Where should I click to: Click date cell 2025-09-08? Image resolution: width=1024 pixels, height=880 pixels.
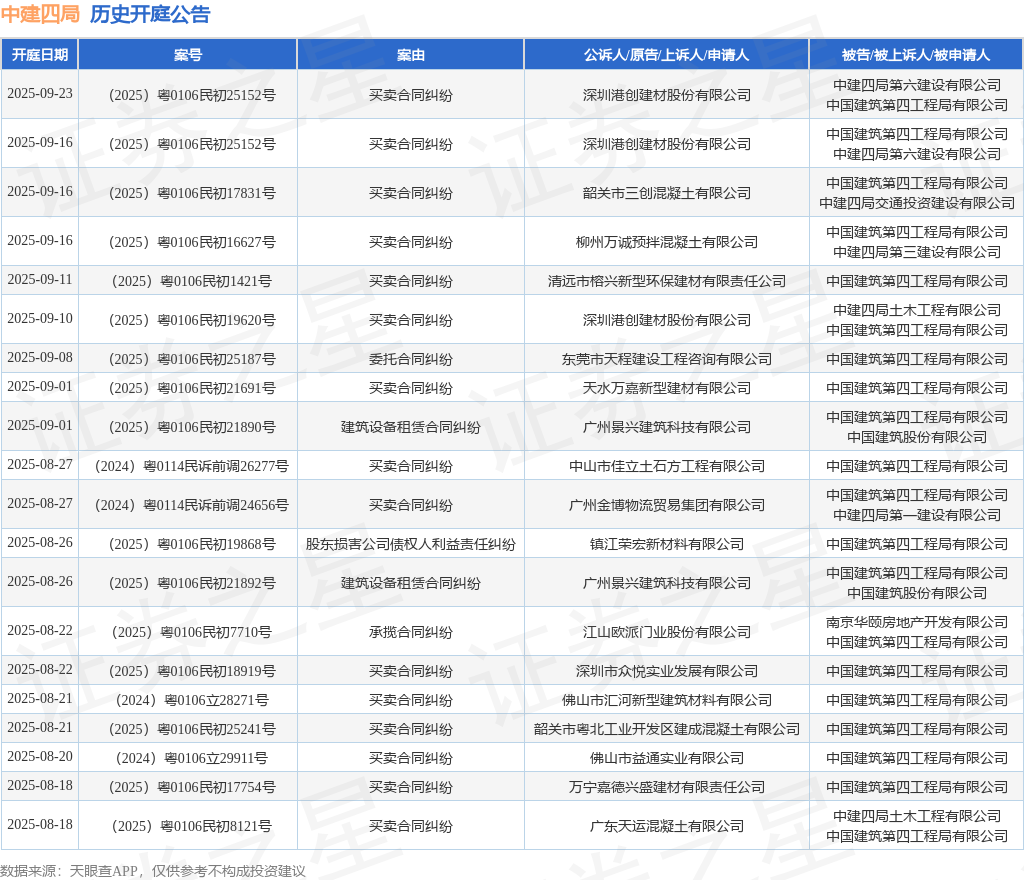[x=40, y=358]
